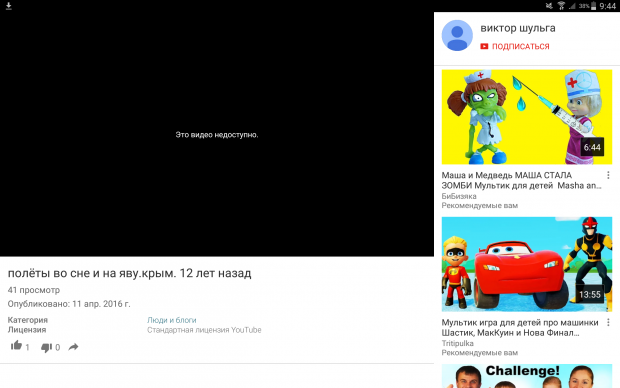Tap the 41 просмотр view count
The width and height of the screenshot is (620, 388).
(x=34, y=290)
